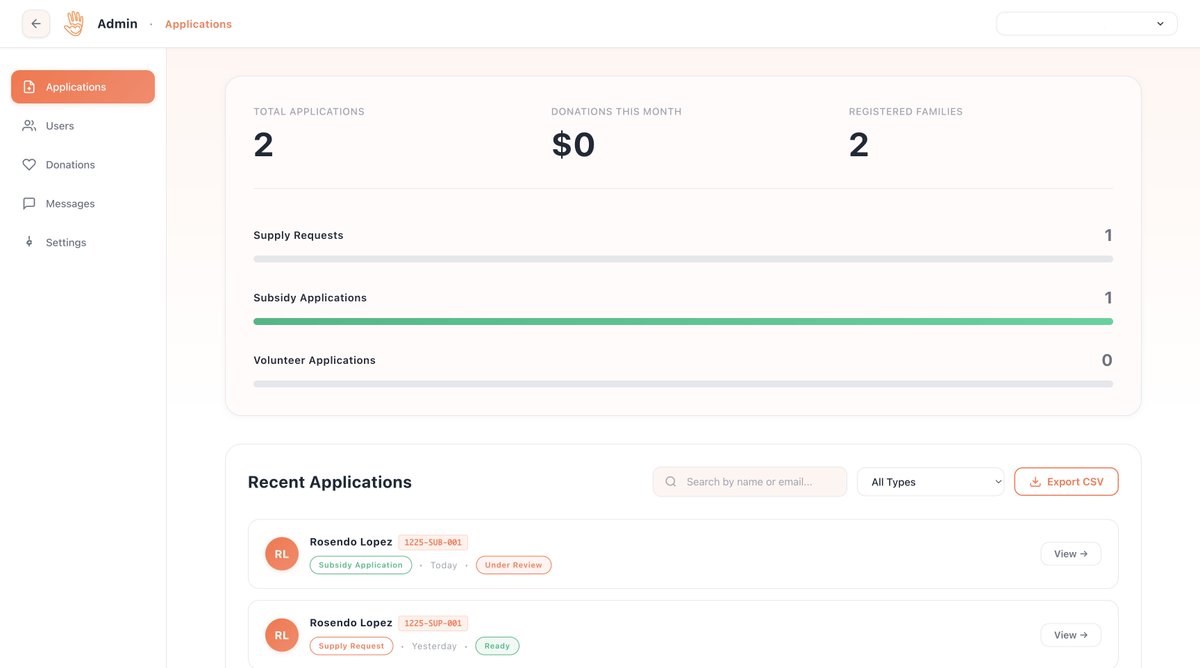
Task: Click the Registered Families label
Action: (906, 112)
